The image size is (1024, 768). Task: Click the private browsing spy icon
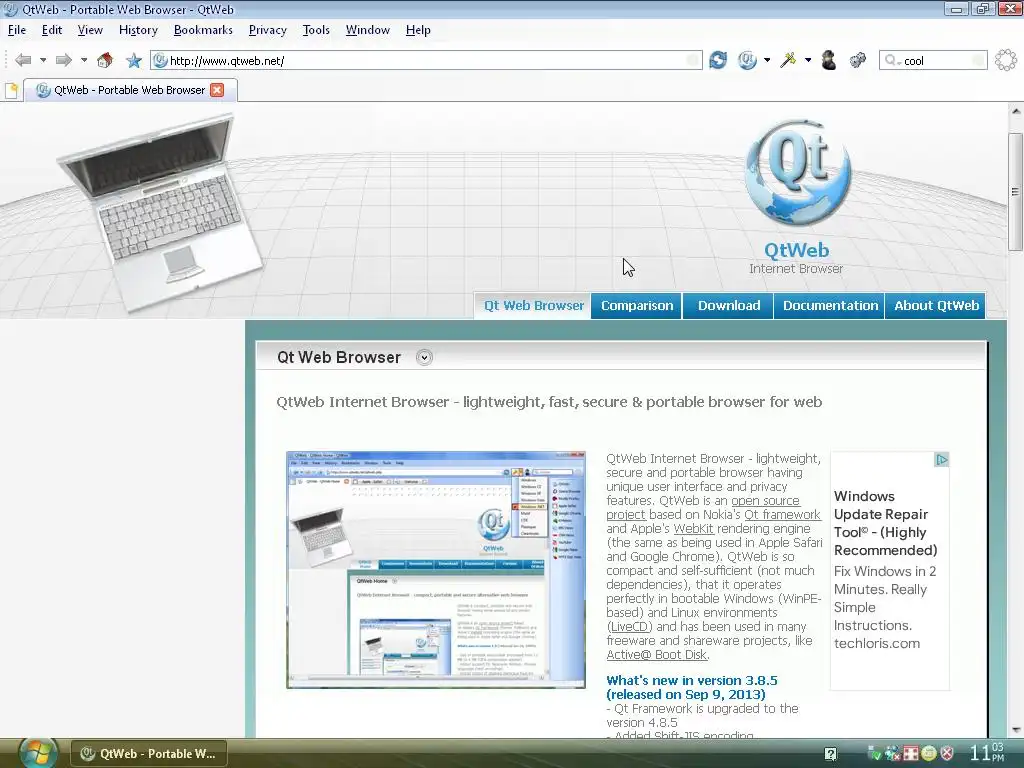[829, 60]
